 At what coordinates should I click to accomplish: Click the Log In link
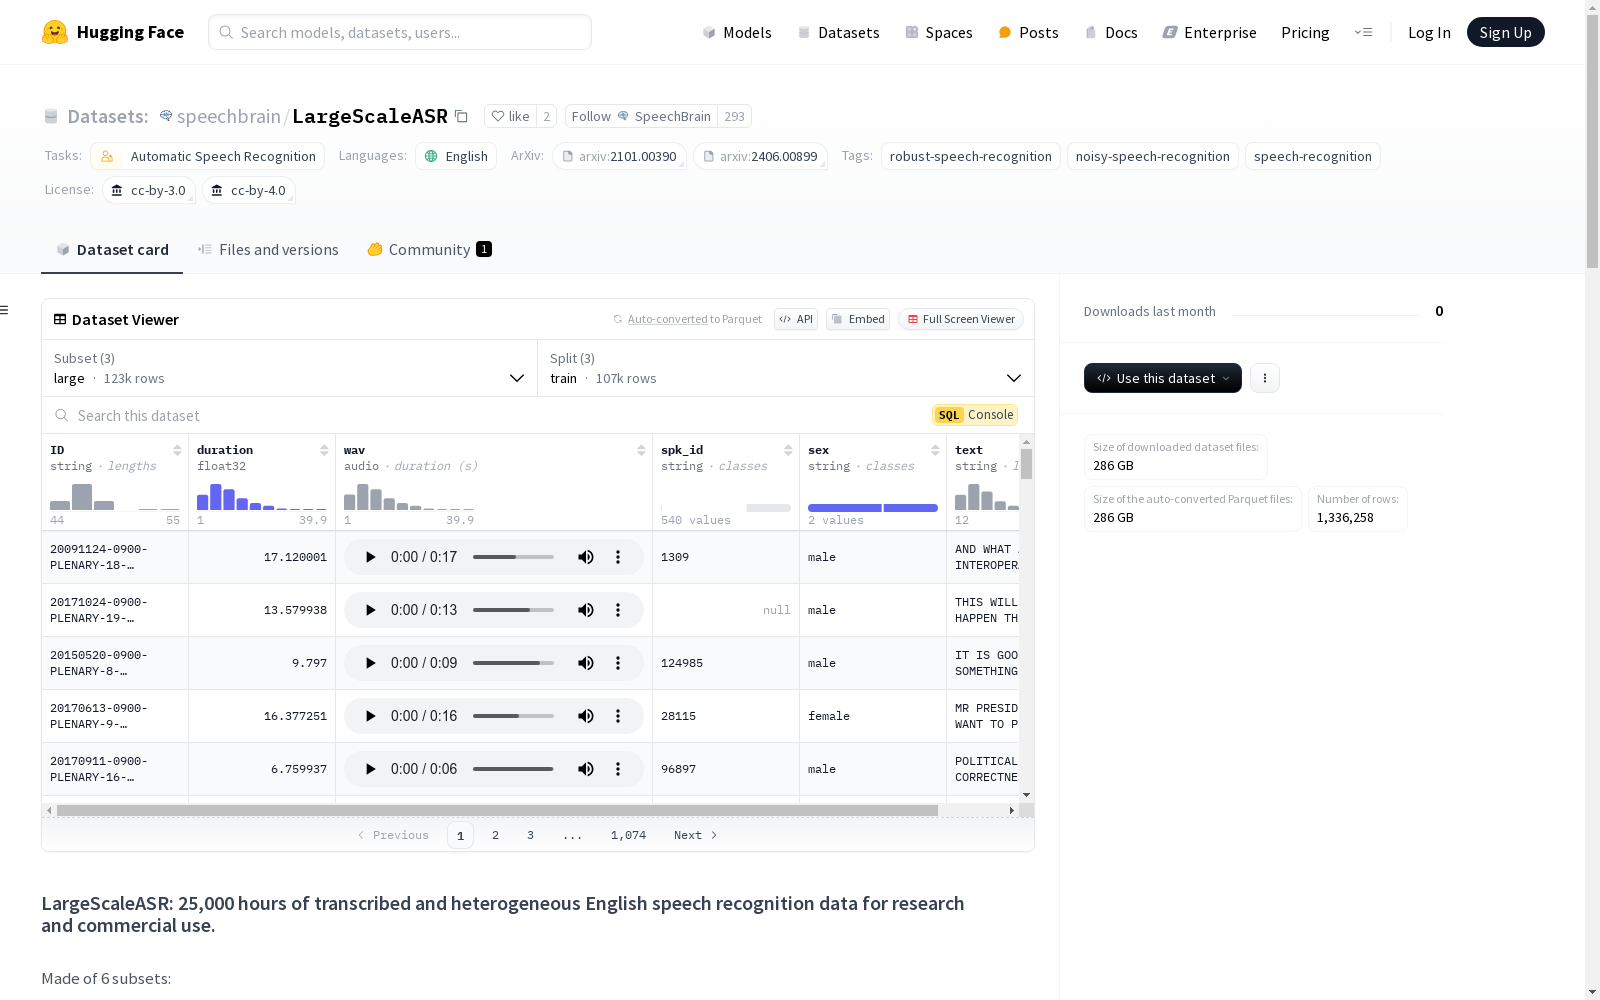pos(1429,32)
